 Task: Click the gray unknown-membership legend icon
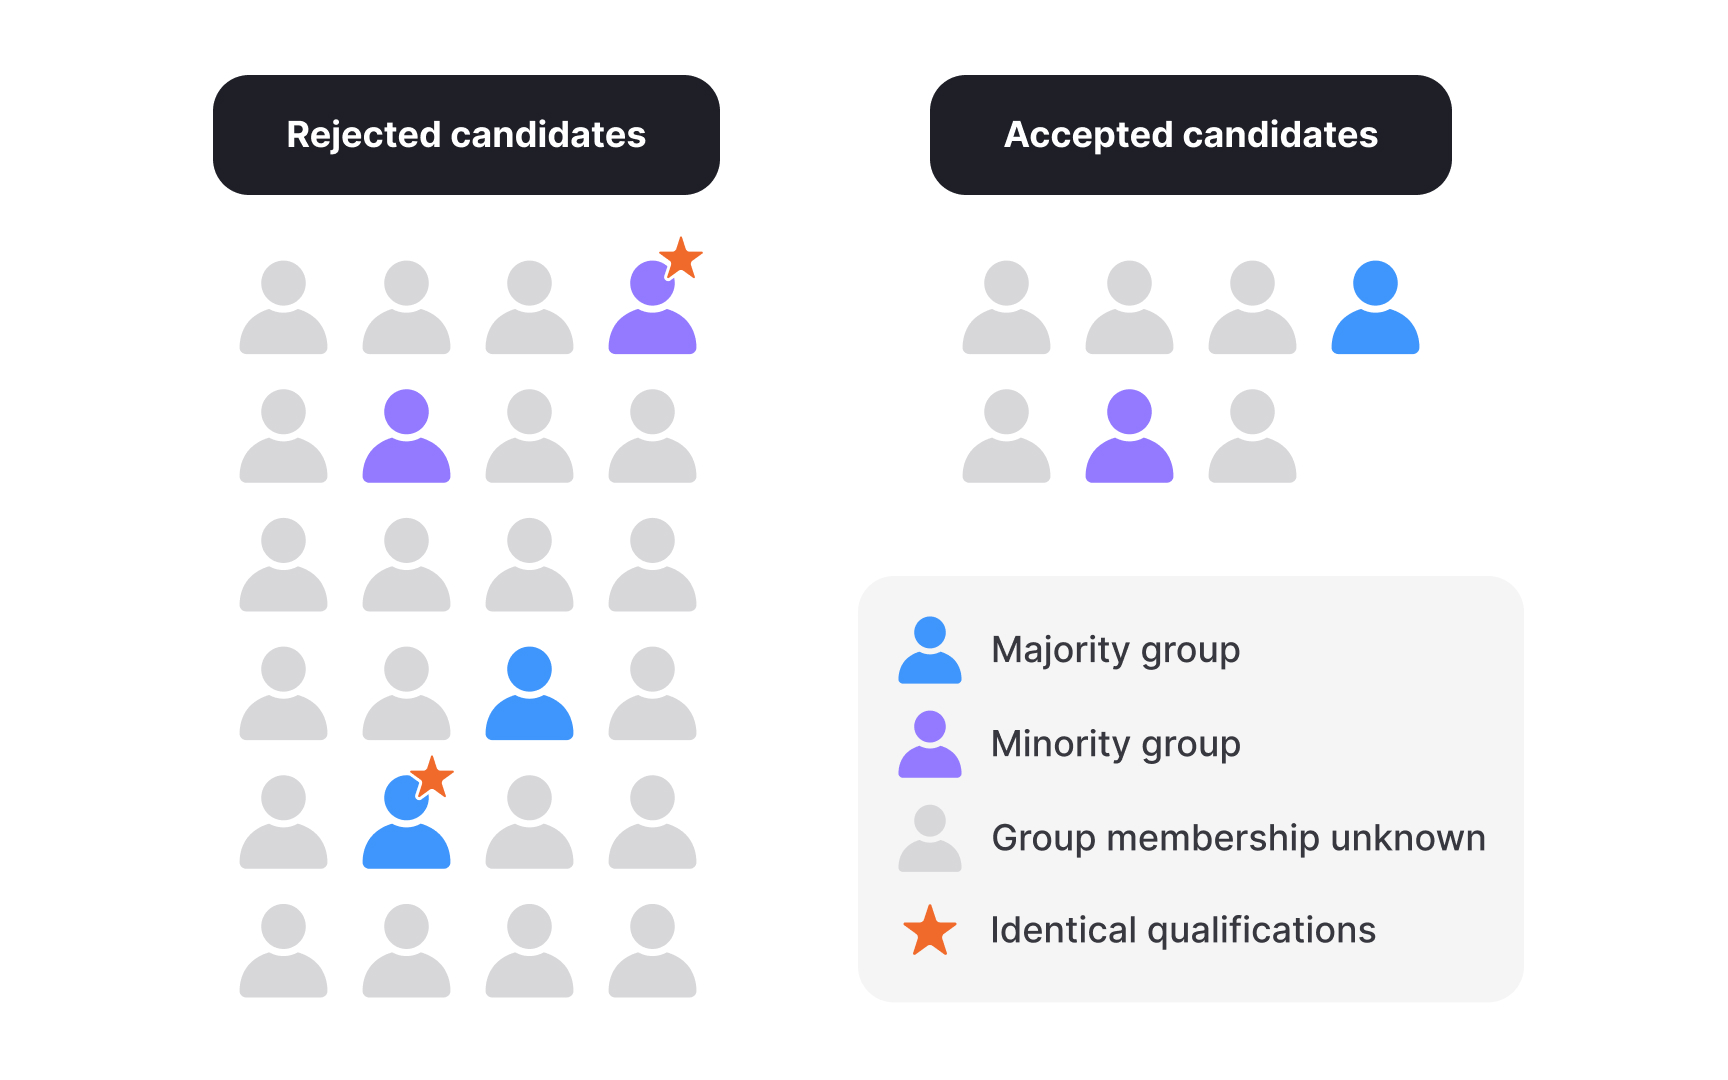point(930,838)
